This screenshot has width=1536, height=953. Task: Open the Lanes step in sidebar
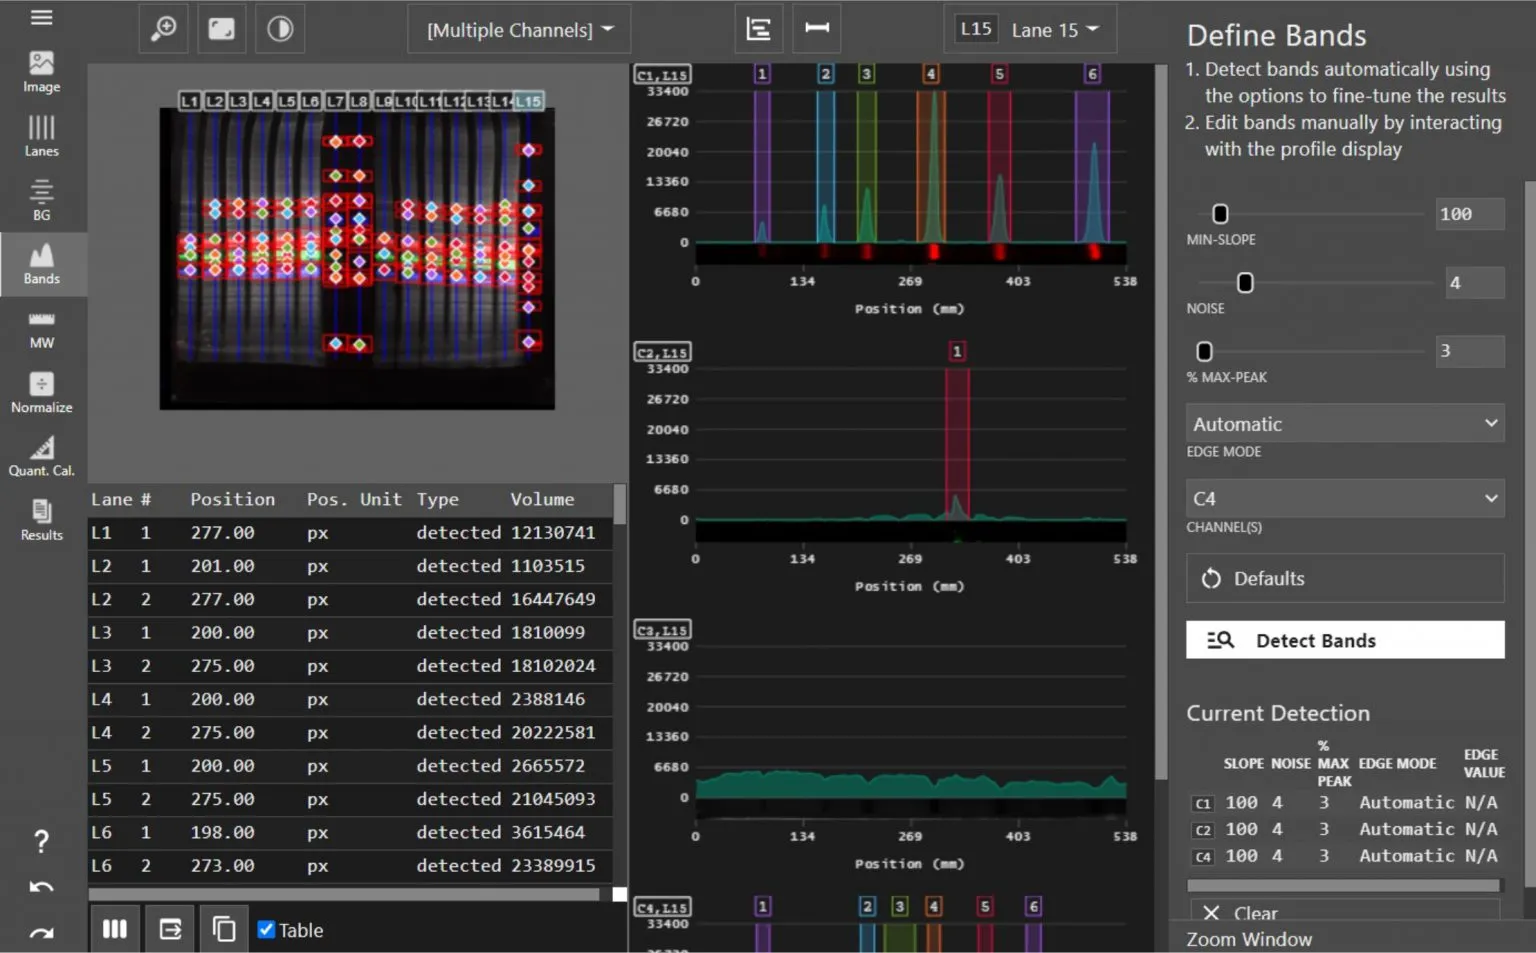(x=41, y=136)
